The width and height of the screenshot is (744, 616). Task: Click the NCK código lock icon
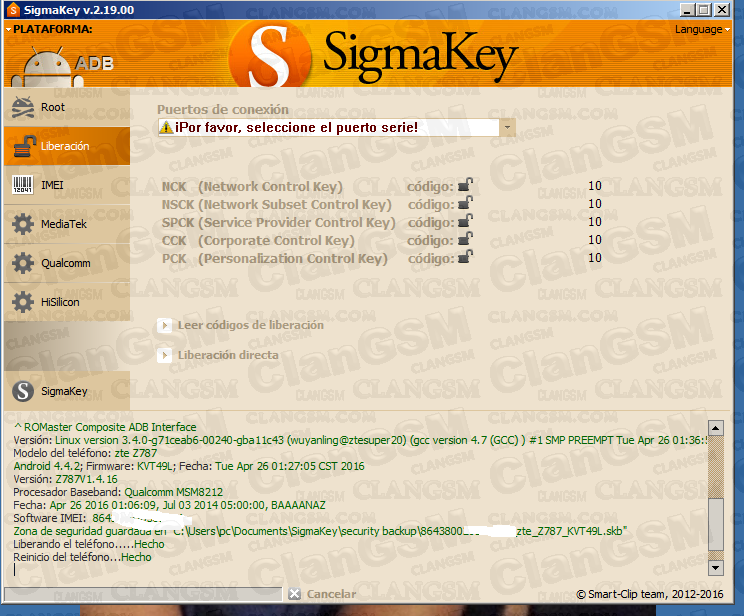point(465,185)
